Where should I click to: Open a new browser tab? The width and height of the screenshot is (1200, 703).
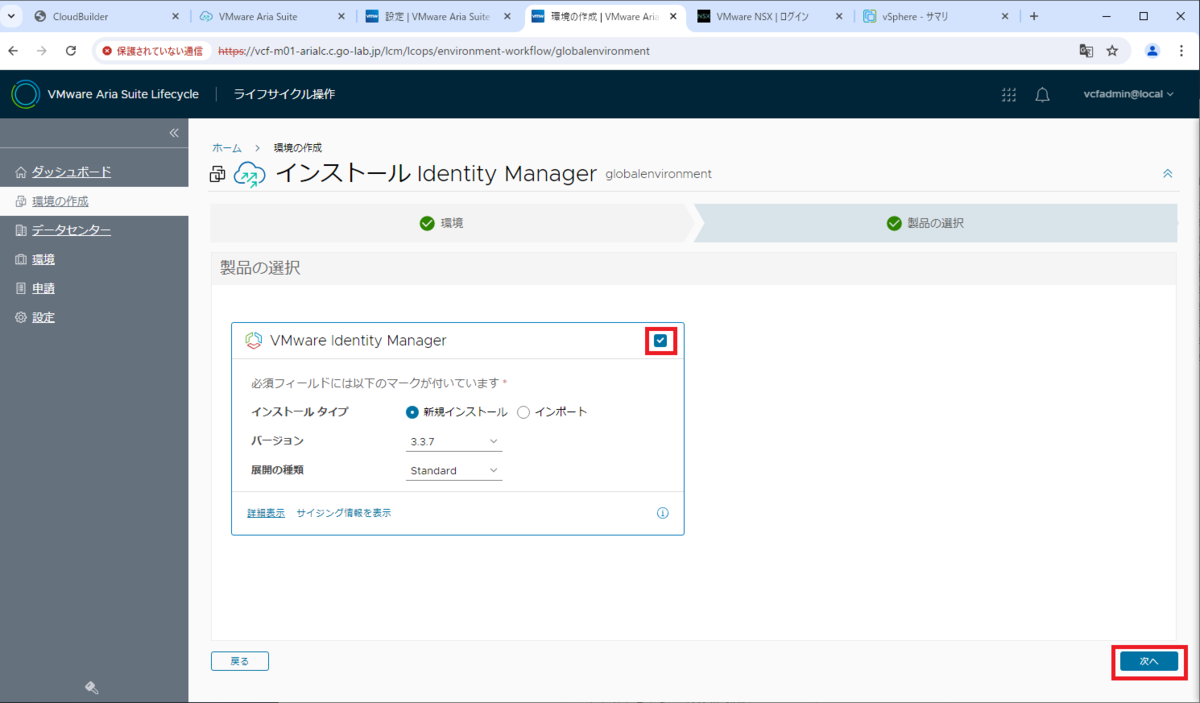tap(1034, 16)
